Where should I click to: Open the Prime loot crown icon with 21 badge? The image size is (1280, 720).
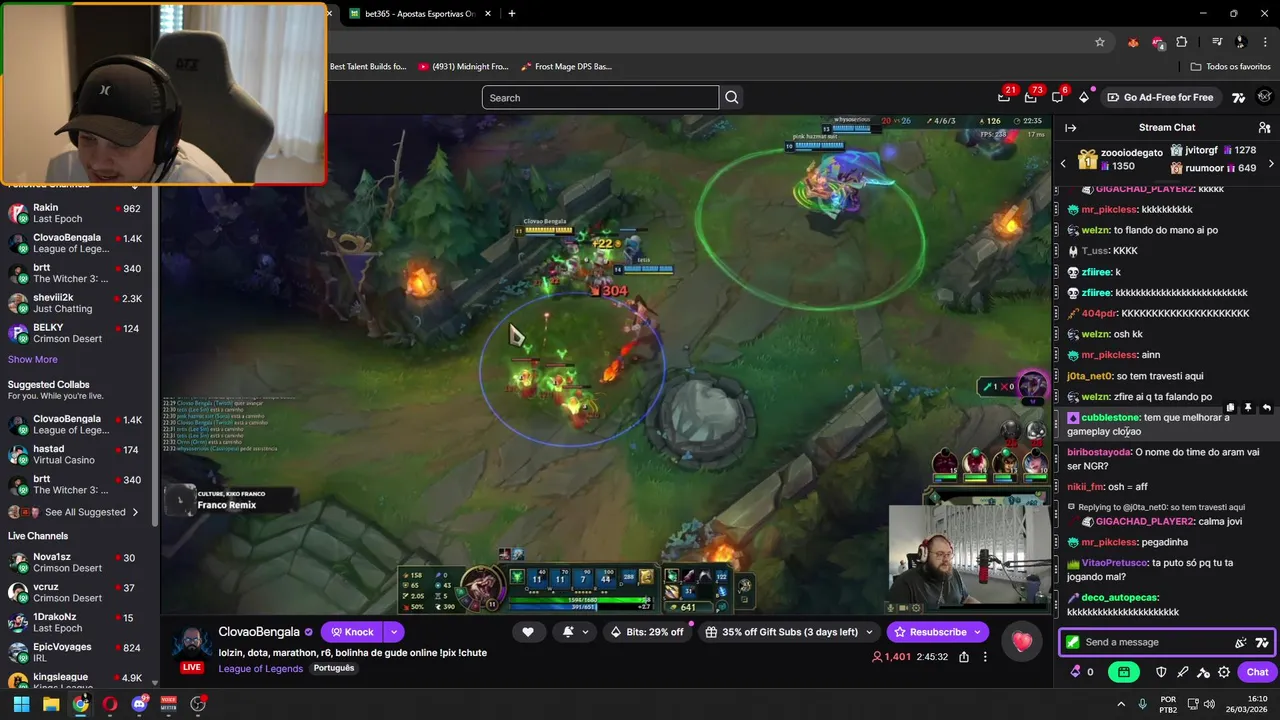pos(1004,97)
